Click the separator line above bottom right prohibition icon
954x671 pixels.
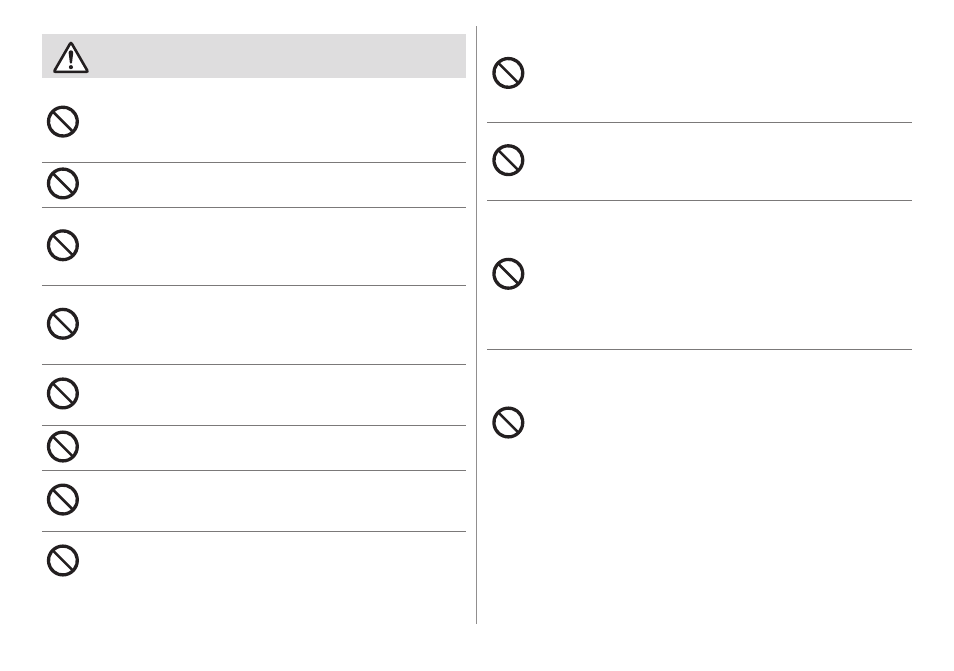tap(699, 349)
